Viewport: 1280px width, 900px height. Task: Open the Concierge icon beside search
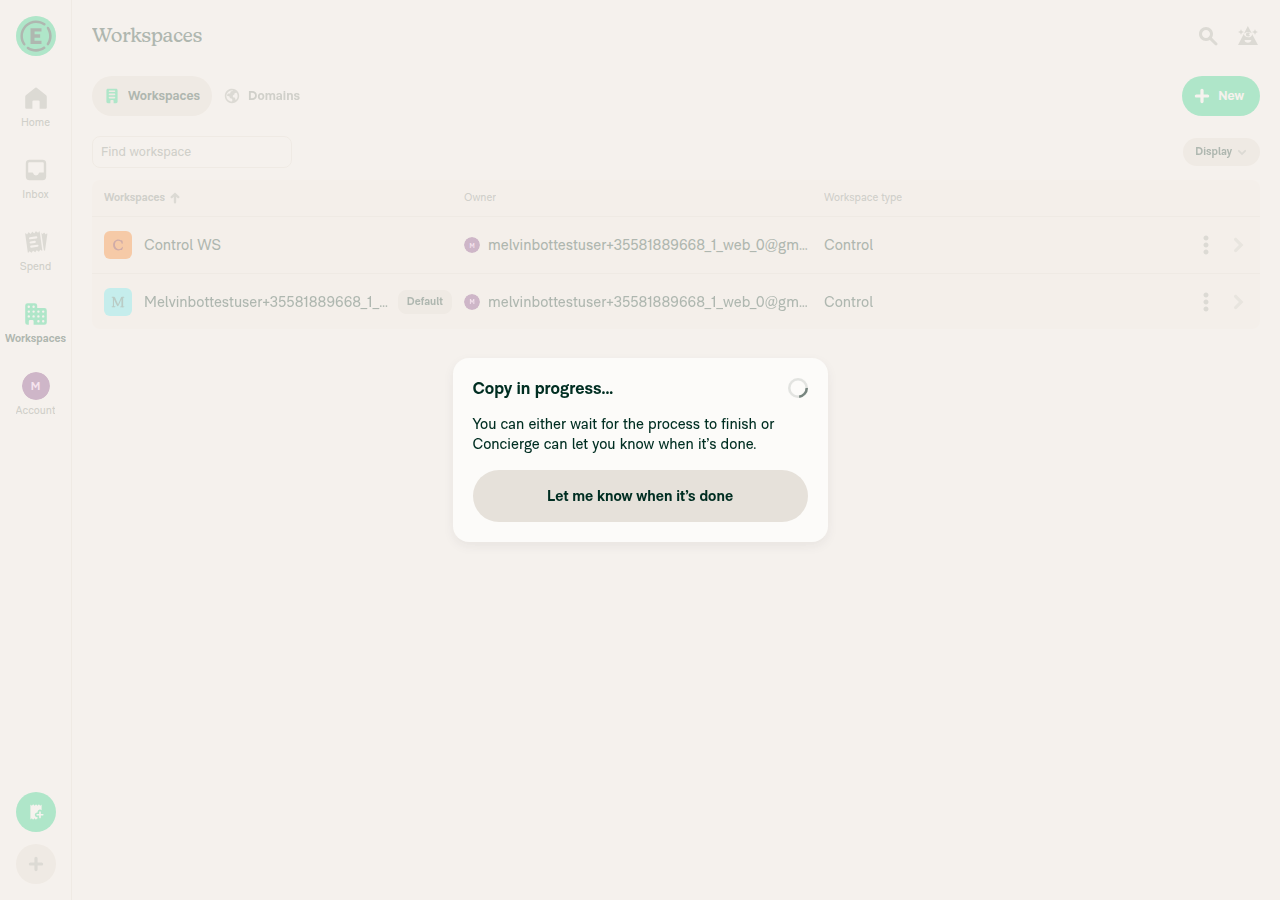[1247, 36]
